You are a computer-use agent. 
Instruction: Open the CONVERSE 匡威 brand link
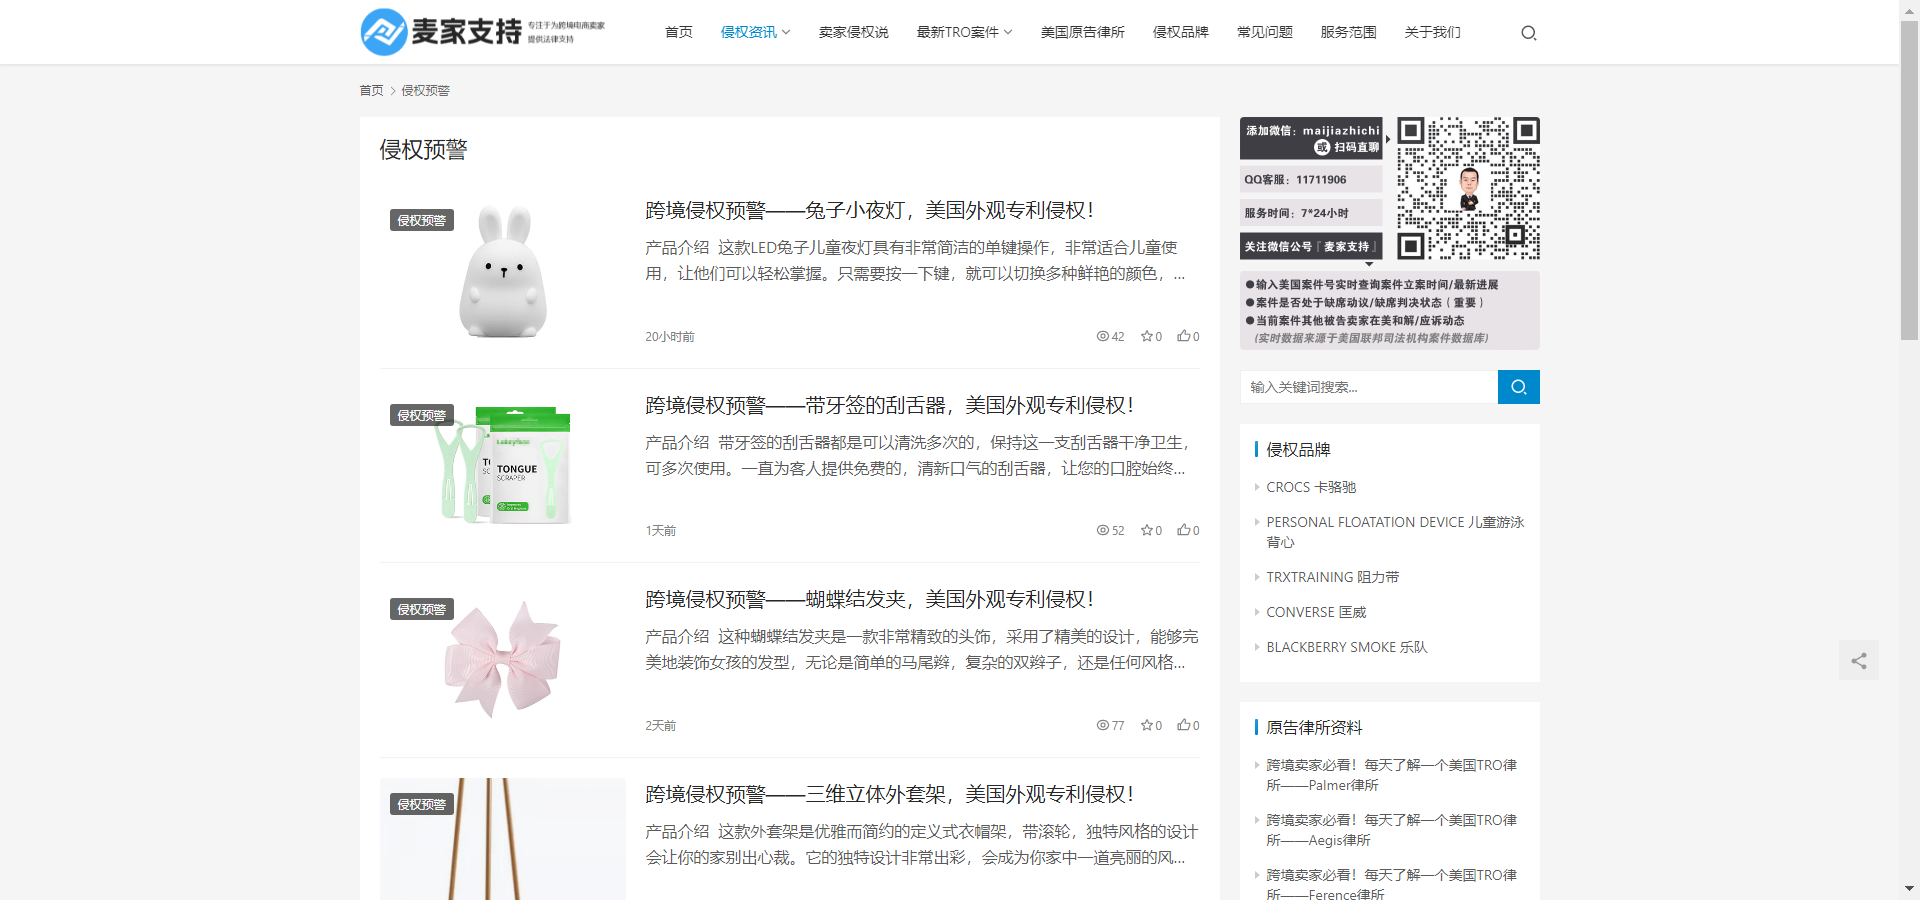[1316, 612]
